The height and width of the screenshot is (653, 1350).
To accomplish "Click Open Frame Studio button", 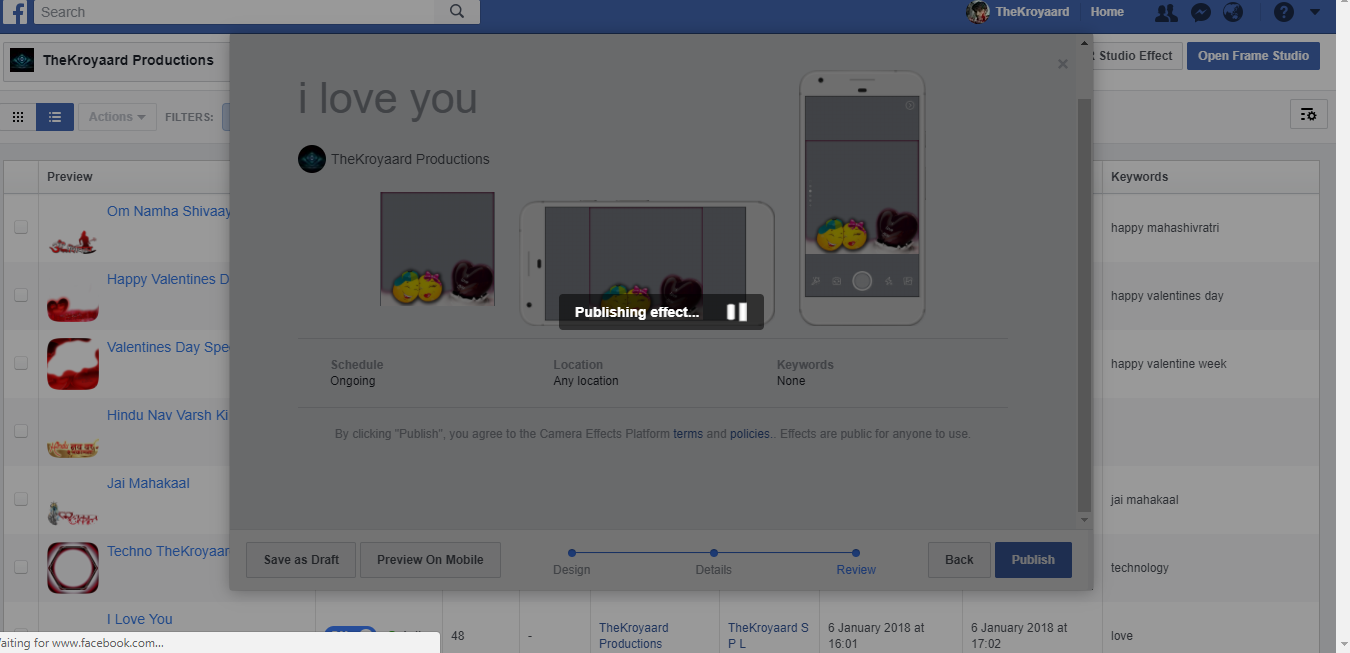I will (x=1253, y=56).
